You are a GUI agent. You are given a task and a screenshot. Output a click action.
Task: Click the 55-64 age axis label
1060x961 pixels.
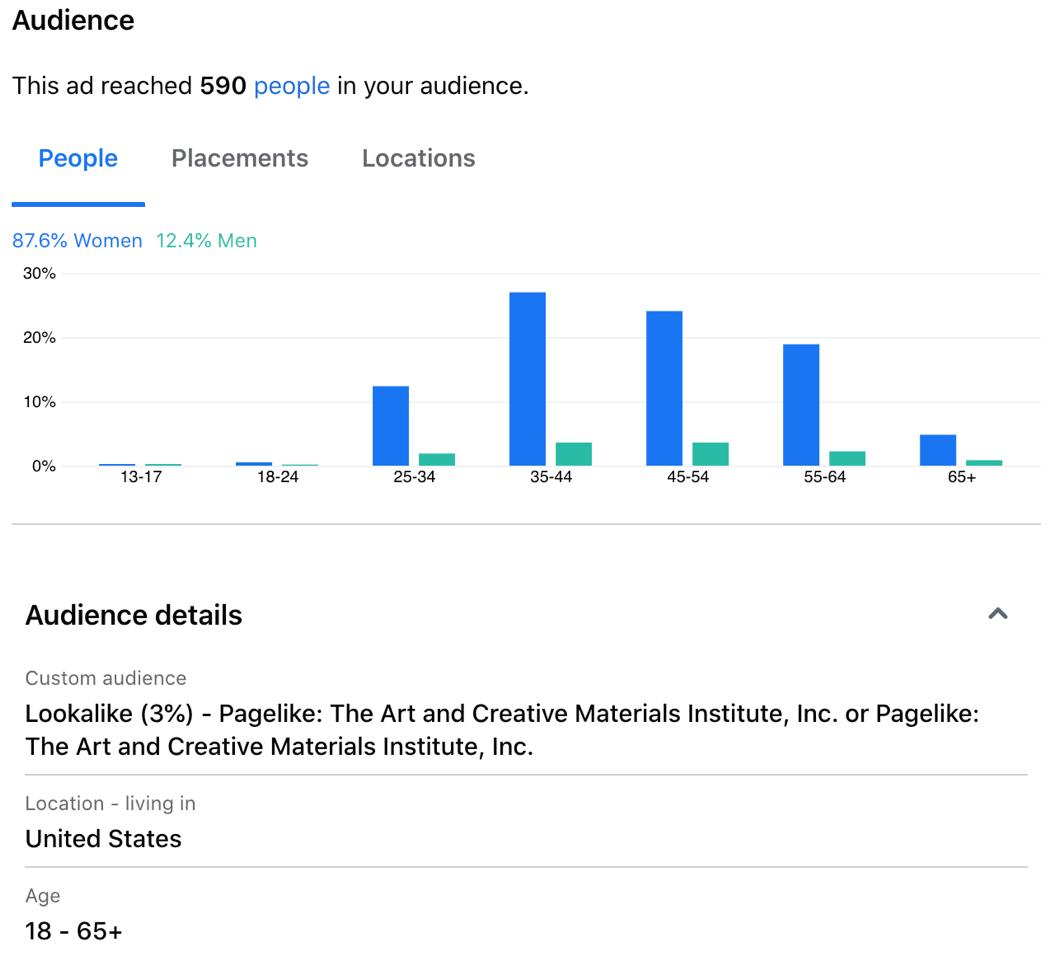coord(825,477)
